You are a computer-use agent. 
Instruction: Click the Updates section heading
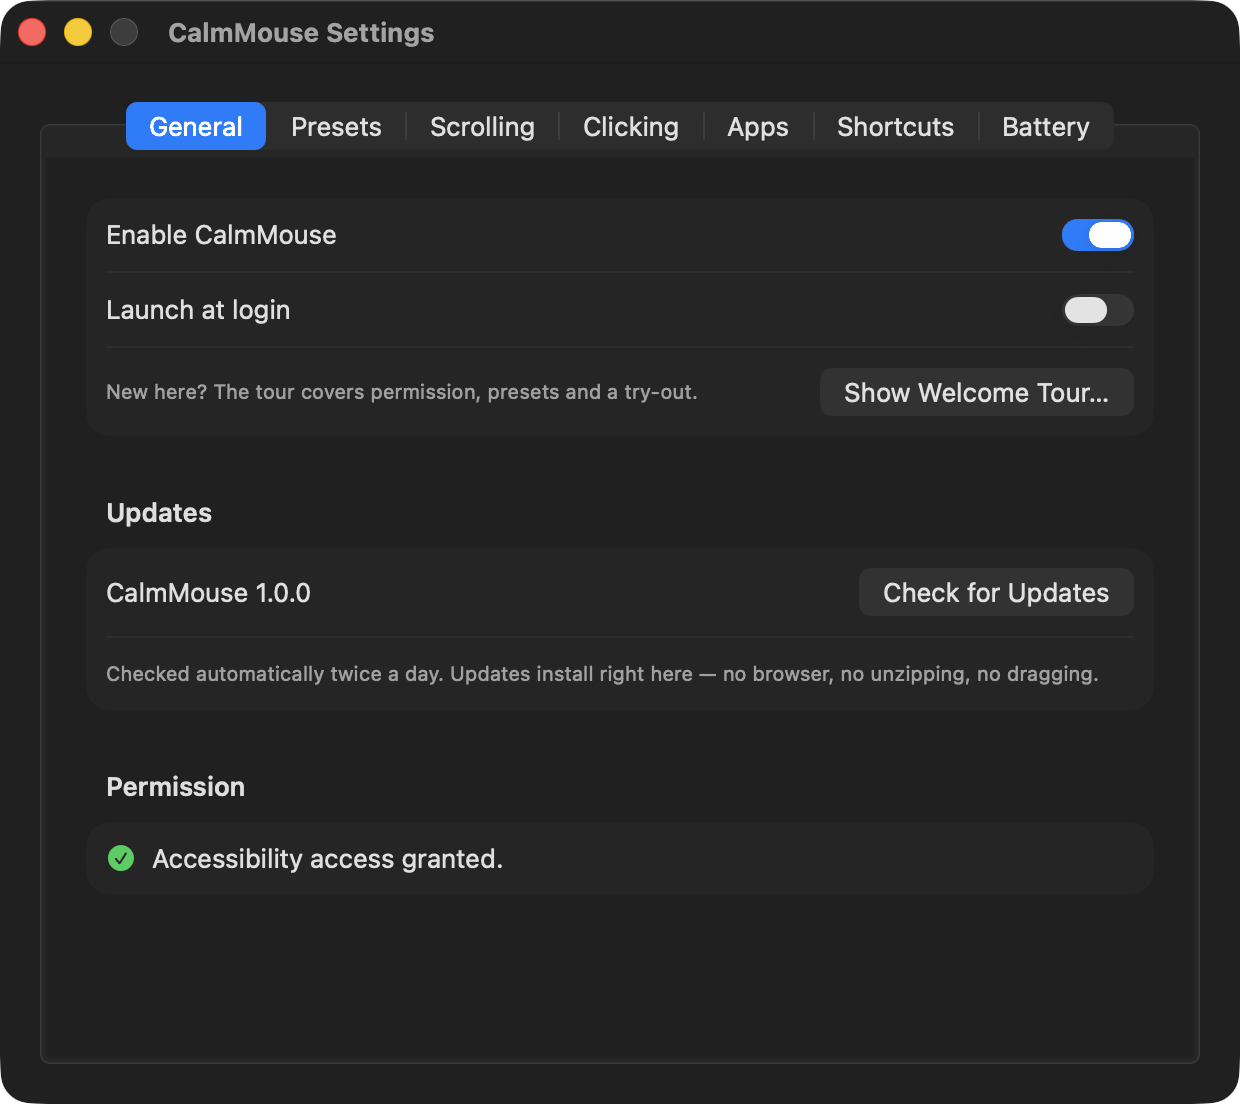click(x=159, y=513)
